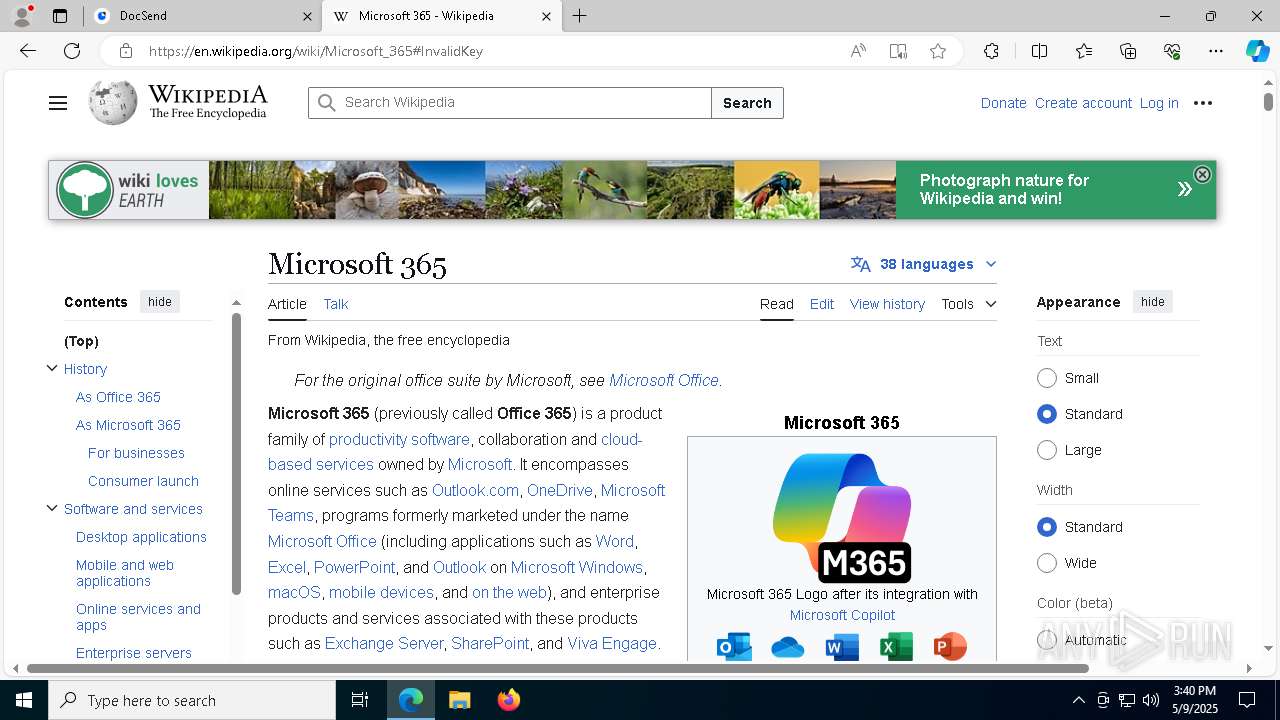Click the browser address bar URL
Screen dimensions: 1280x720
pyautogui.click(x=316, y=51)
